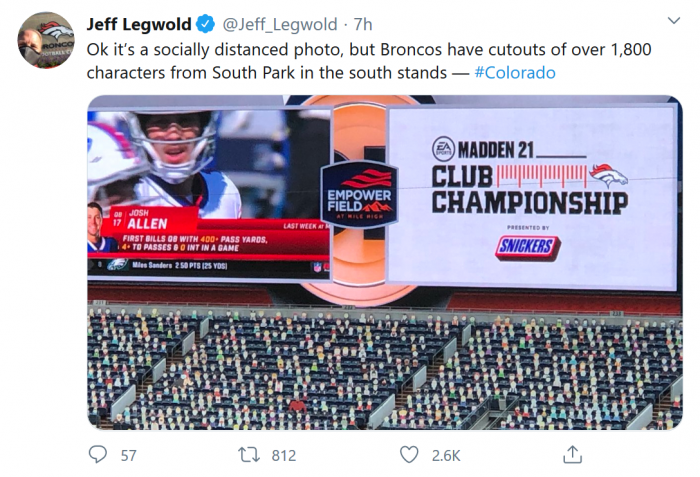
Task: Open the Jeff Legwold display name link
Action: tap(139, 24)
